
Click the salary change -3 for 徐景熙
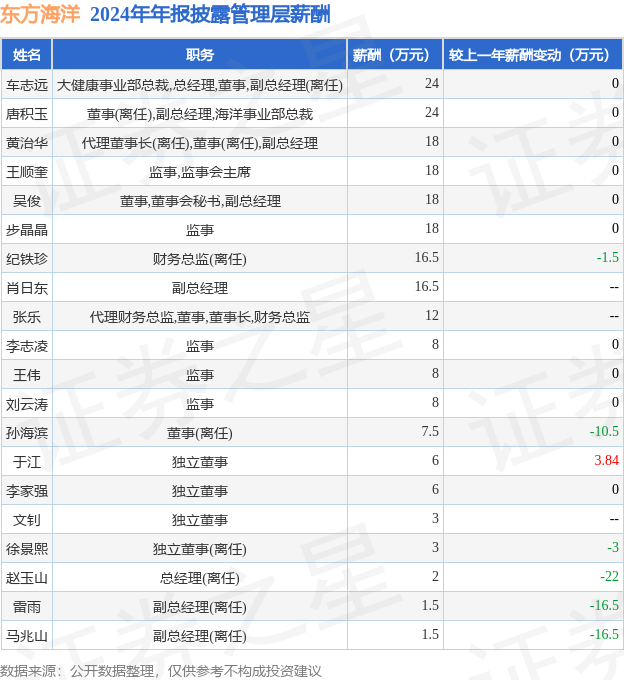pos(613,547)
